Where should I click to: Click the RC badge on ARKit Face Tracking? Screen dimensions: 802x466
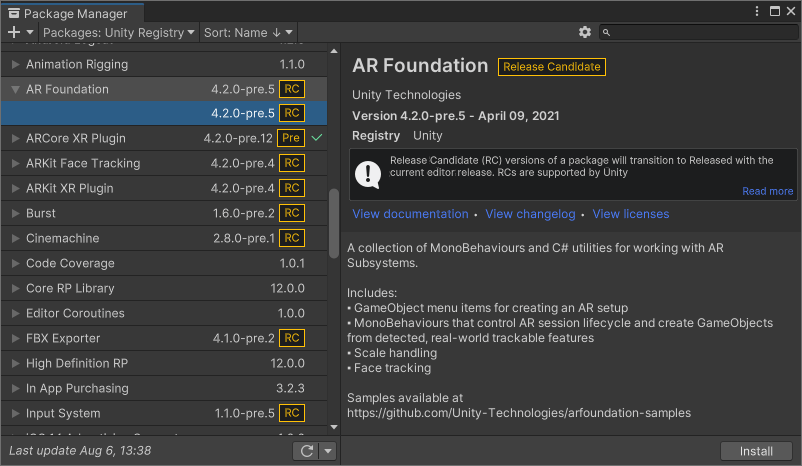click(x=292, y=163)
